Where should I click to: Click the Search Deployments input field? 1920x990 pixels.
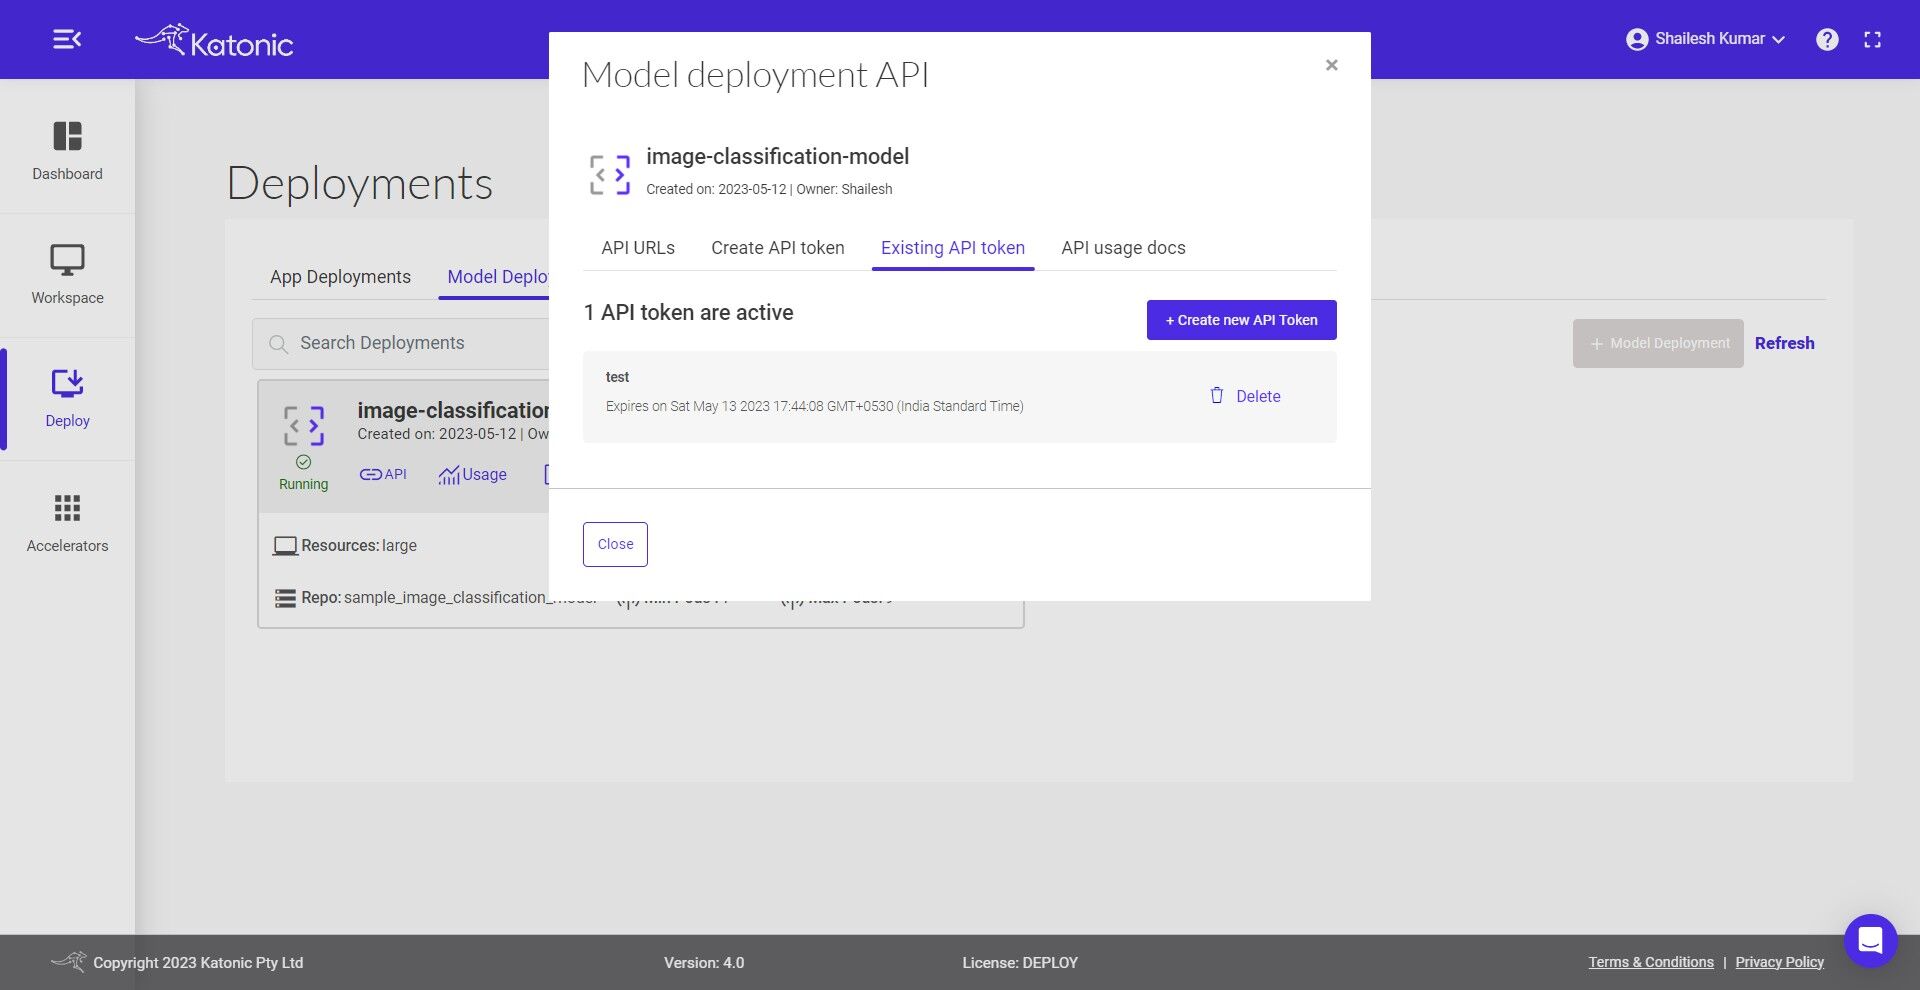[x=401, y=343]
